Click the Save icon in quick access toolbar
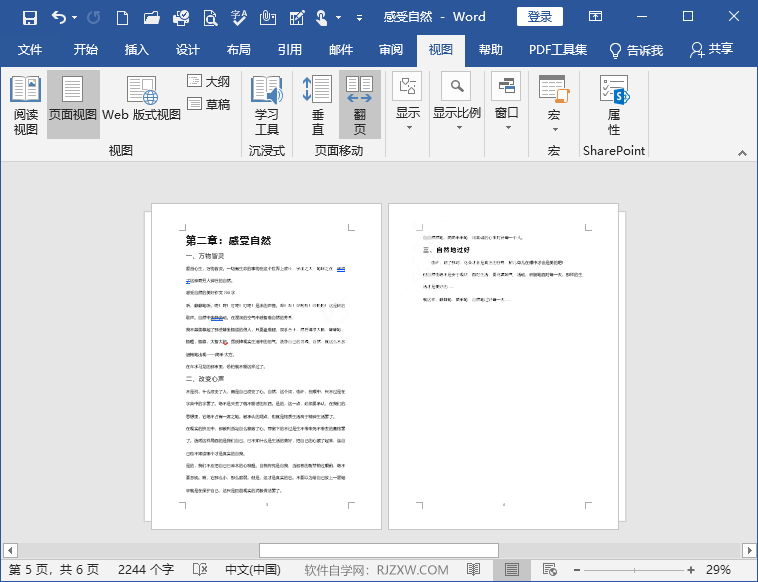Viewport: 758px width, 582px height. point(30,17)
